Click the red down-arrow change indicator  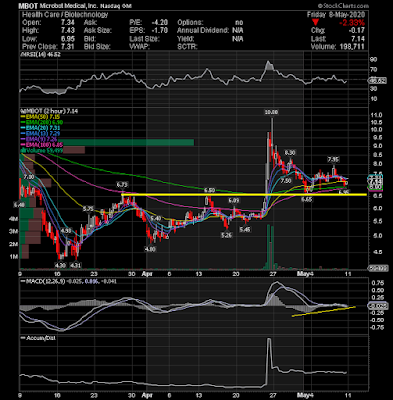[x=316, y=23]
